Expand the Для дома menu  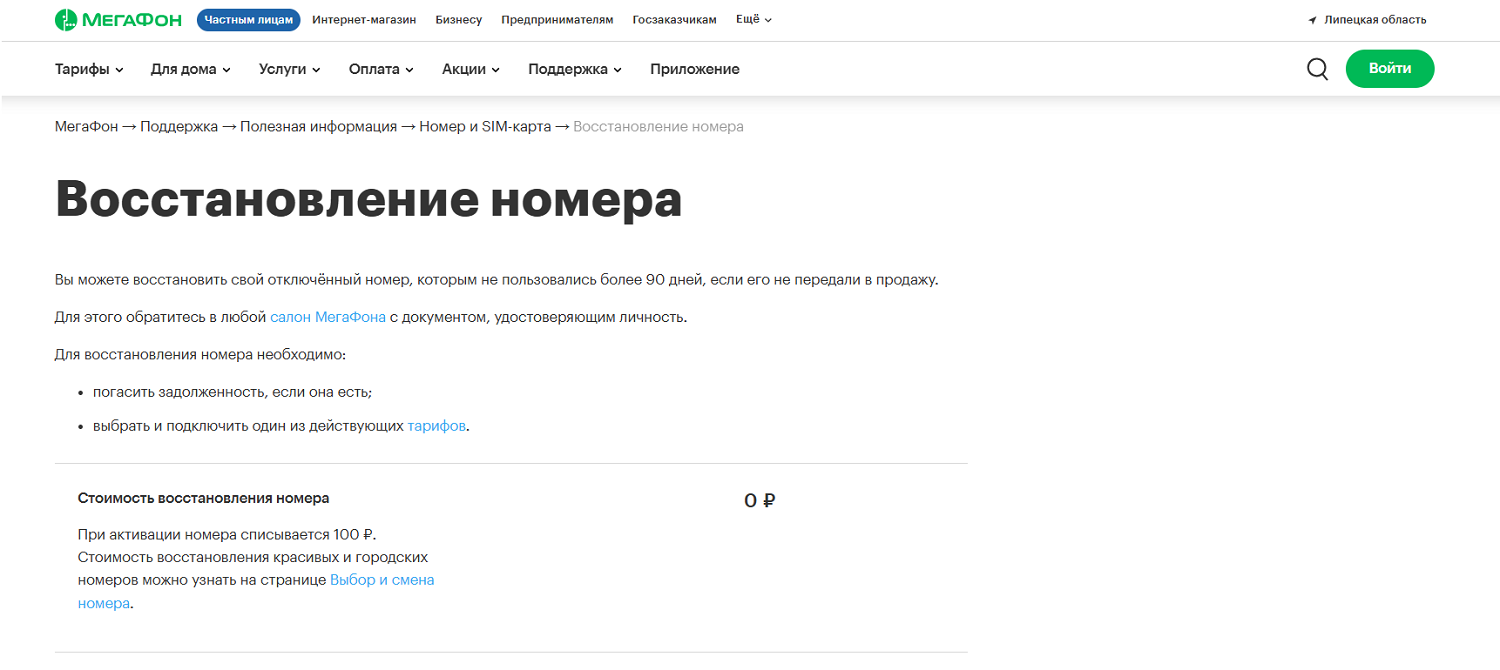click(191, 69)
